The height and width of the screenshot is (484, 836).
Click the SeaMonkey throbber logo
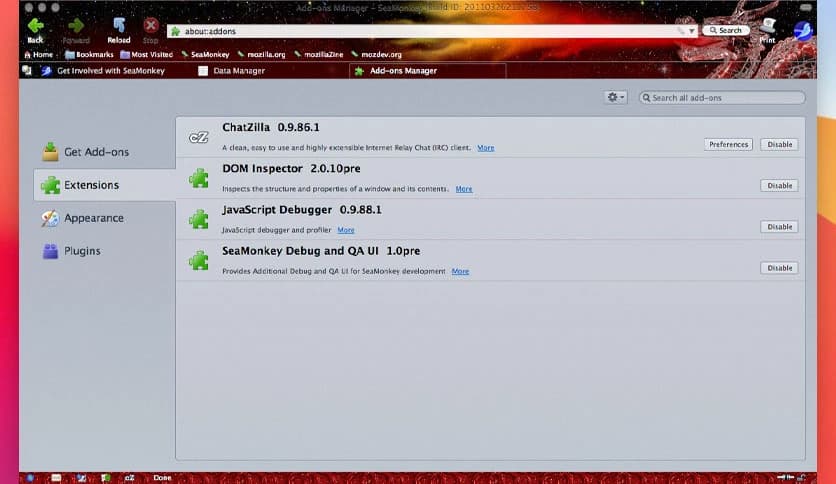coord(802,30)
